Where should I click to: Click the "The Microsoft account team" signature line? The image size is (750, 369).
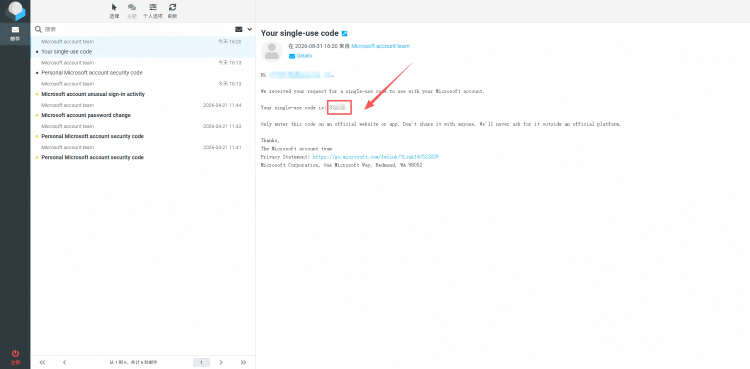click(x=296, y=148)
